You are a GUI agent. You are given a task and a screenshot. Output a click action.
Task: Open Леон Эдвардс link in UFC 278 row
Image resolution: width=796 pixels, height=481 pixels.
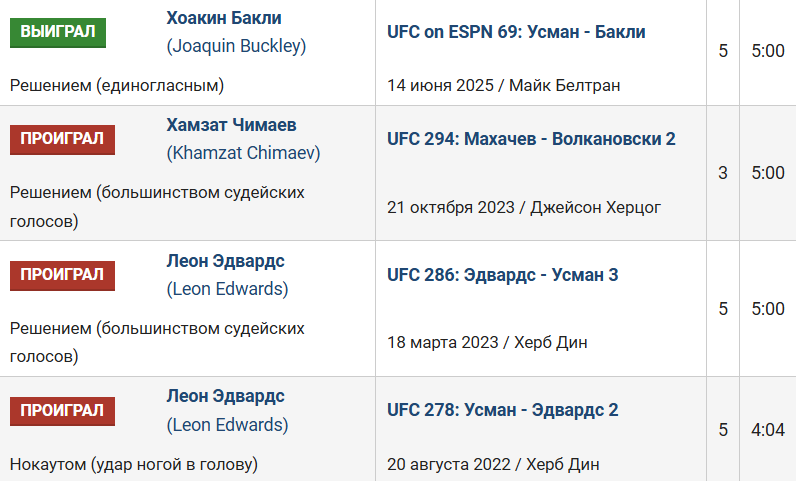(225, 396)
